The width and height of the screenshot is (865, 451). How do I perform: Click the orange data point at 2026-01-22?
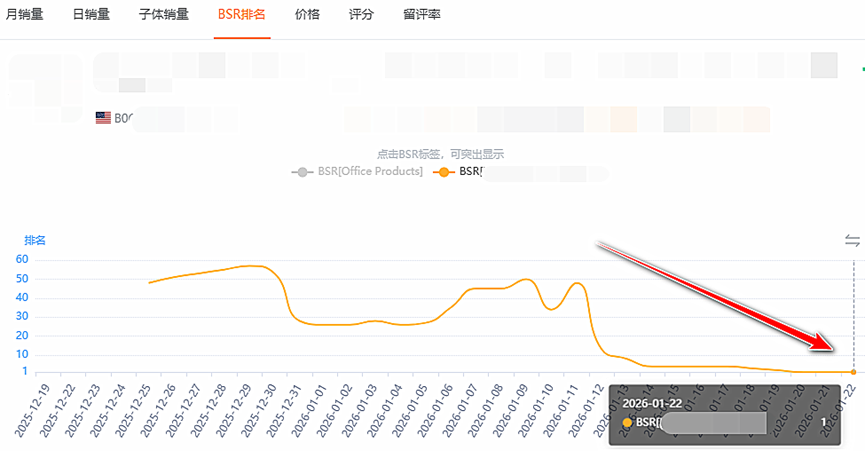[853, 372]
